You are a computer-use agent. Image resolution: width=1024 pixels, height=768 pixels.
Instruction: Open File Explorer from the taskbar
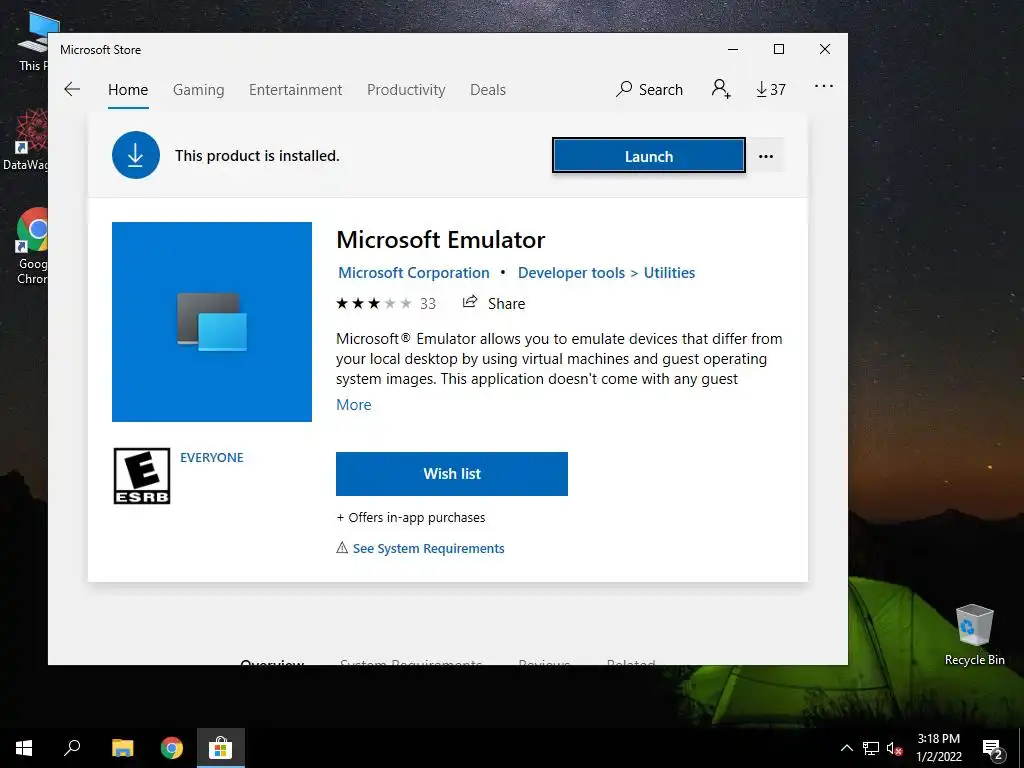point(122,748)
